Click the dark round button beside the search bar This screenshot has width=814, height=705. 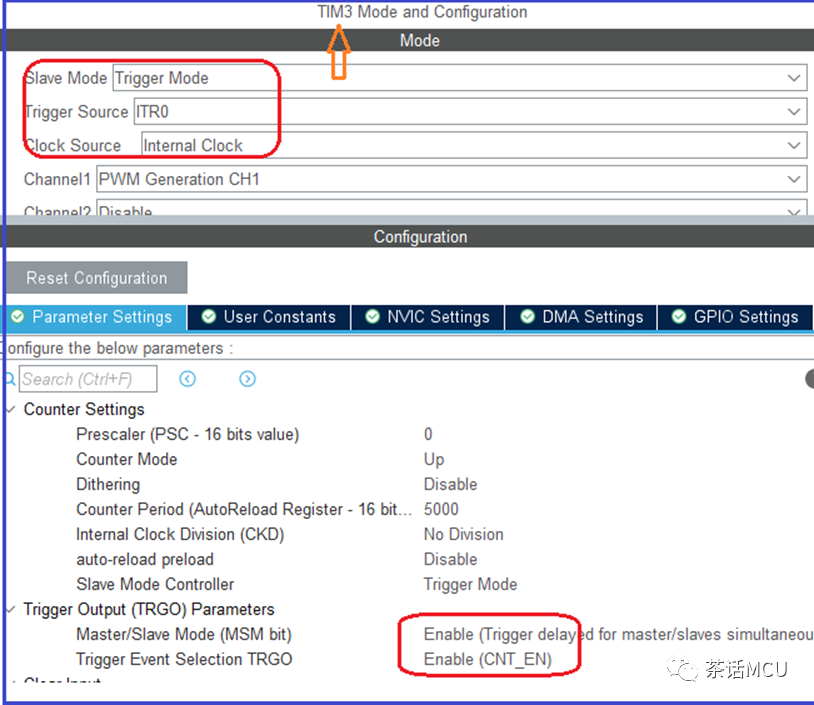[809, 379]
